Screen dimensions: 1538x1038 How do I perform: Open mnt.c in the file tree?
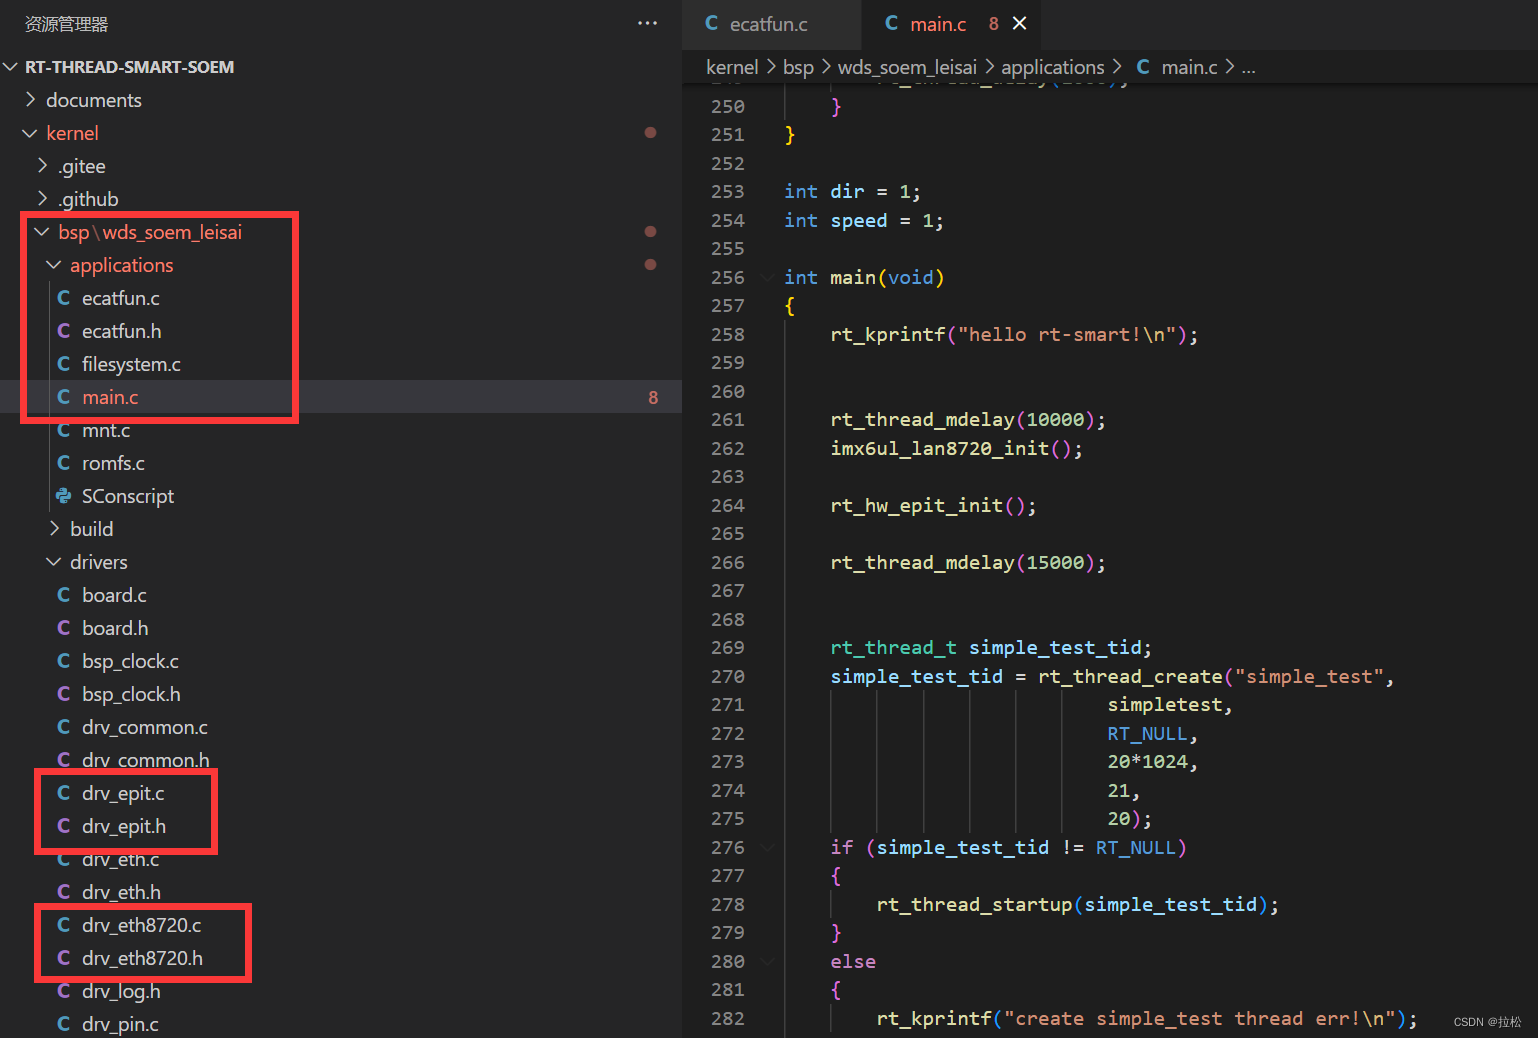[106, 430]
